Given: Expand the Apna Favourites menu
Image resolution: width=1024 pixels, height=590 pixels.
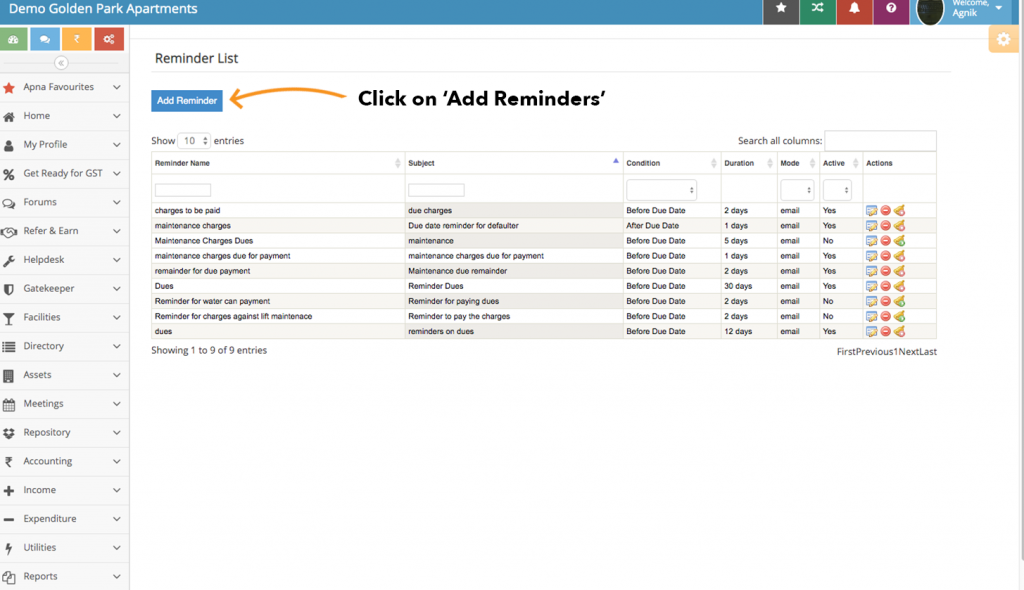Looking at the screenshot, I should pos(64,87).
